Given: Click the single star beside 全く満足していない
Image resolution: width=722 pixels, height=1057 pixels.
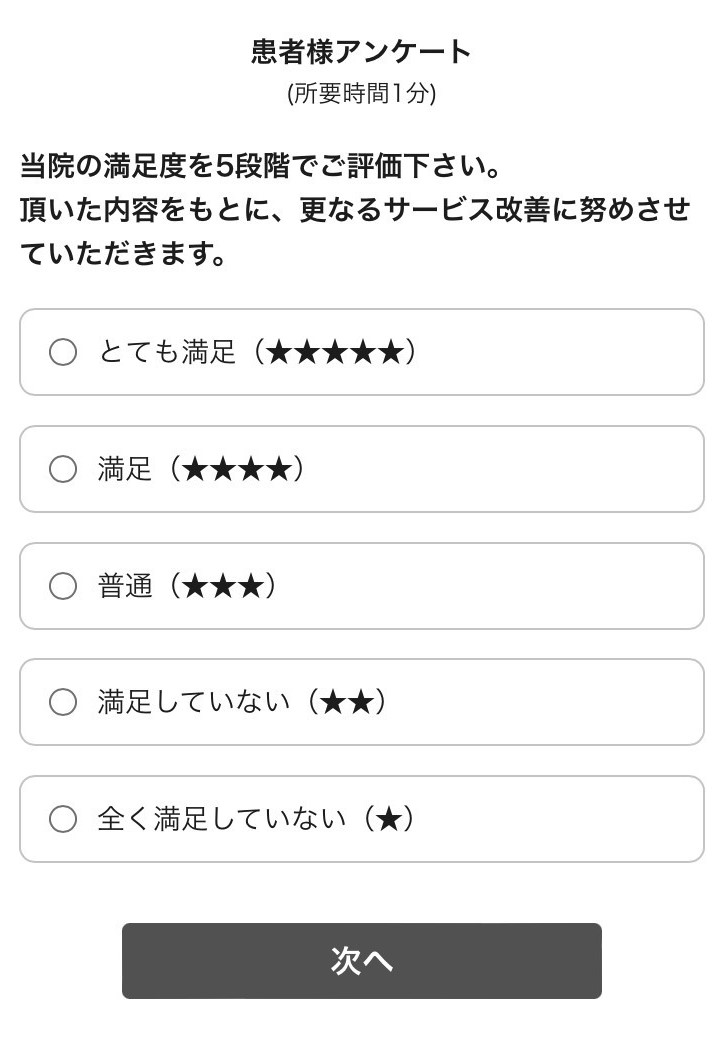Looking at the screenshot, I should (x=389, y=819).
